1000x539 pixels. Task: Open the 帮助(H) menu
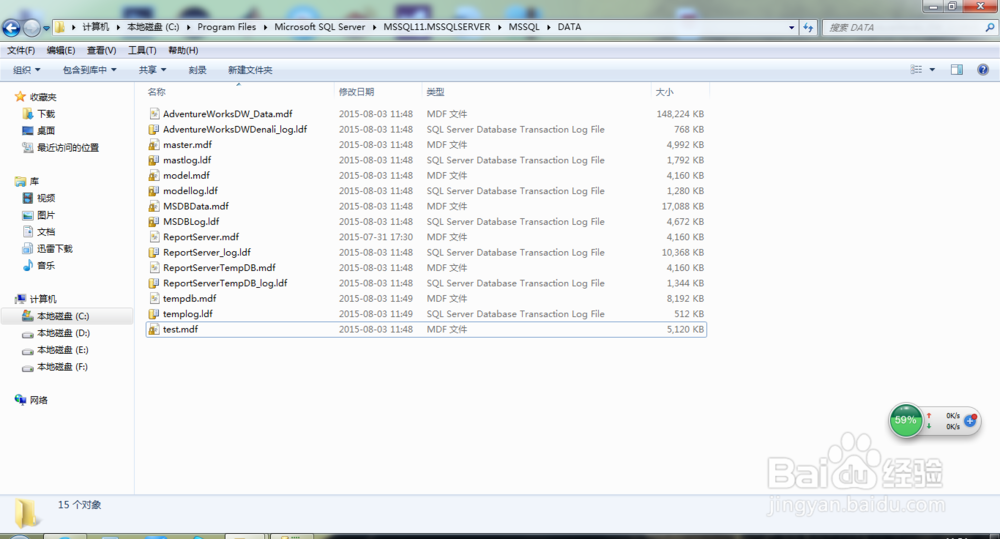[x=183, y=50]
